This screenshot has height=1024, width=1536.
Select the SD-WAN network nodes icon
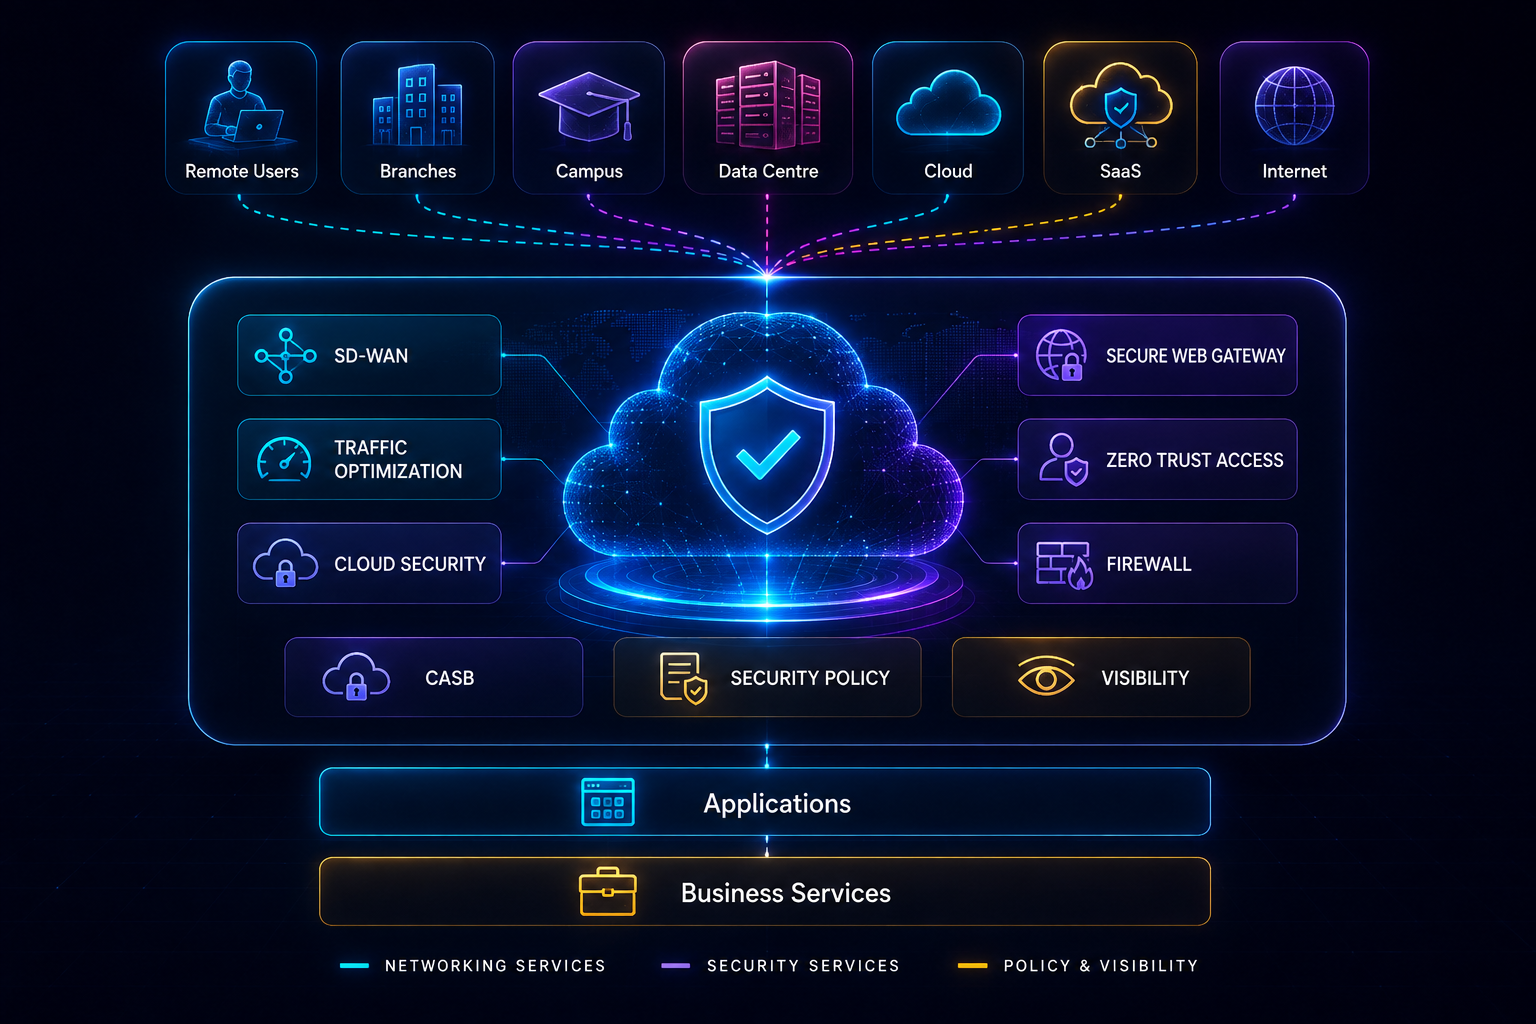pos(286,355)
